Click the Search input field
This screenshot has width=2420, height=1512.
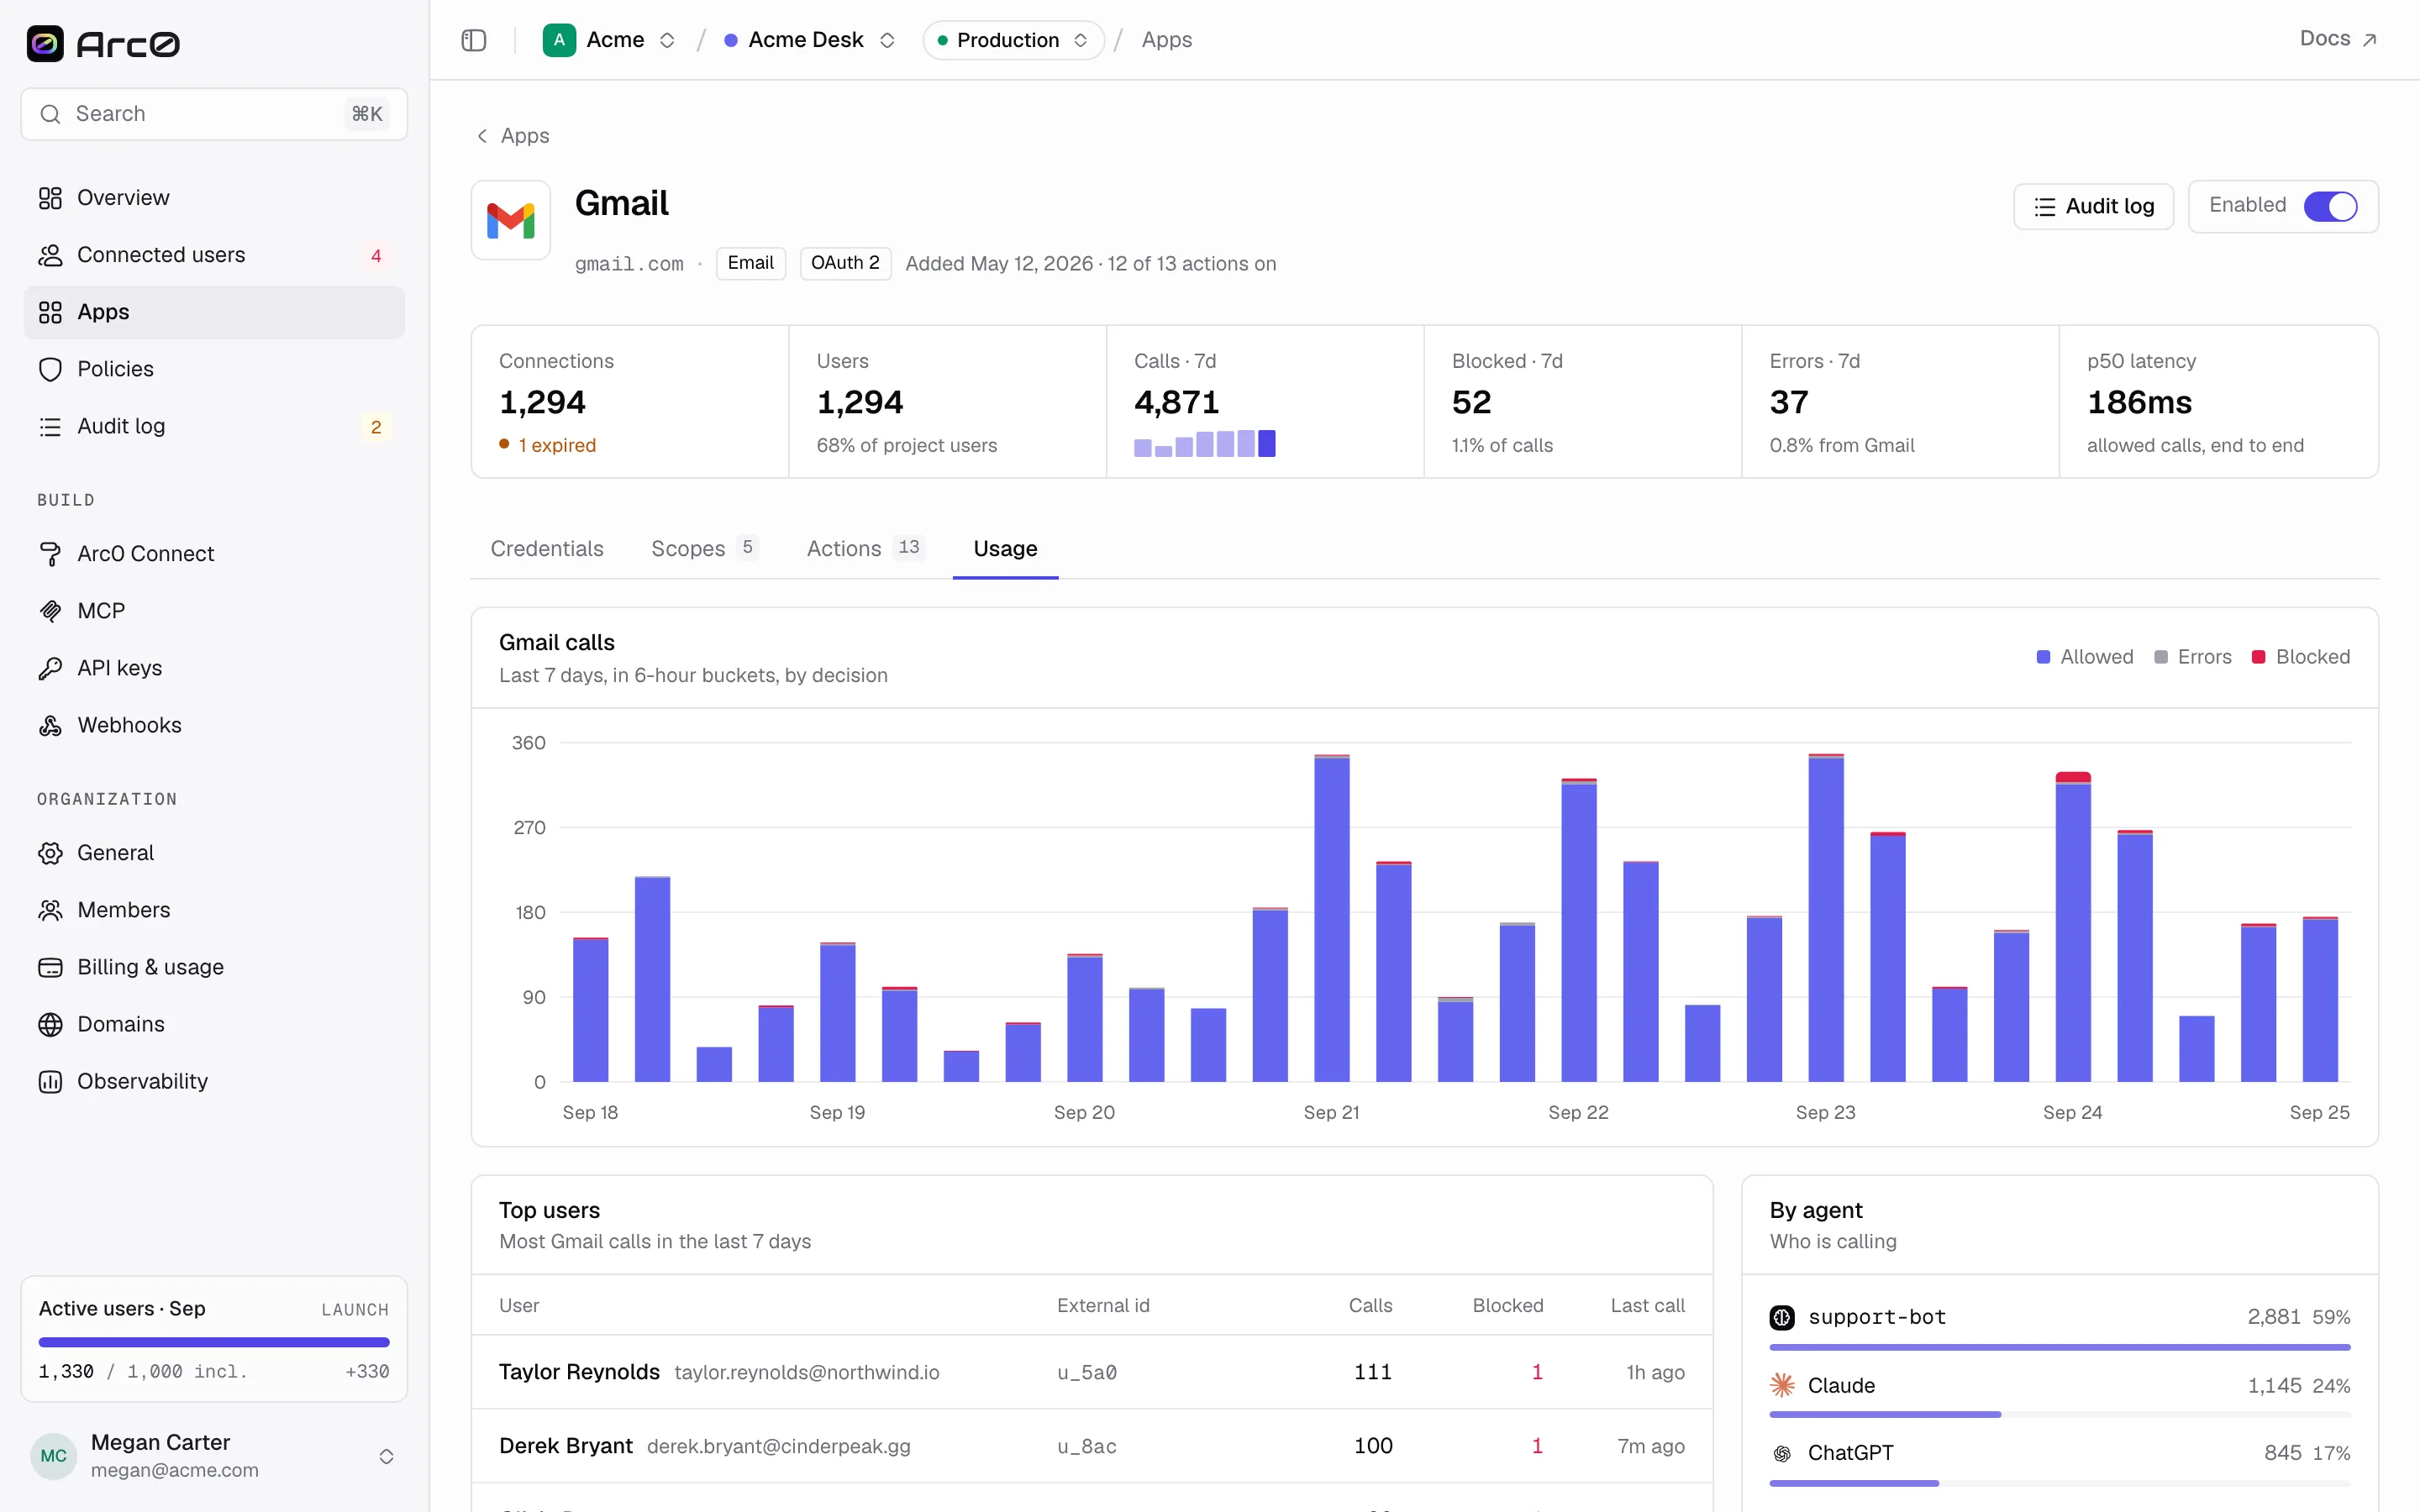[214, 114]
